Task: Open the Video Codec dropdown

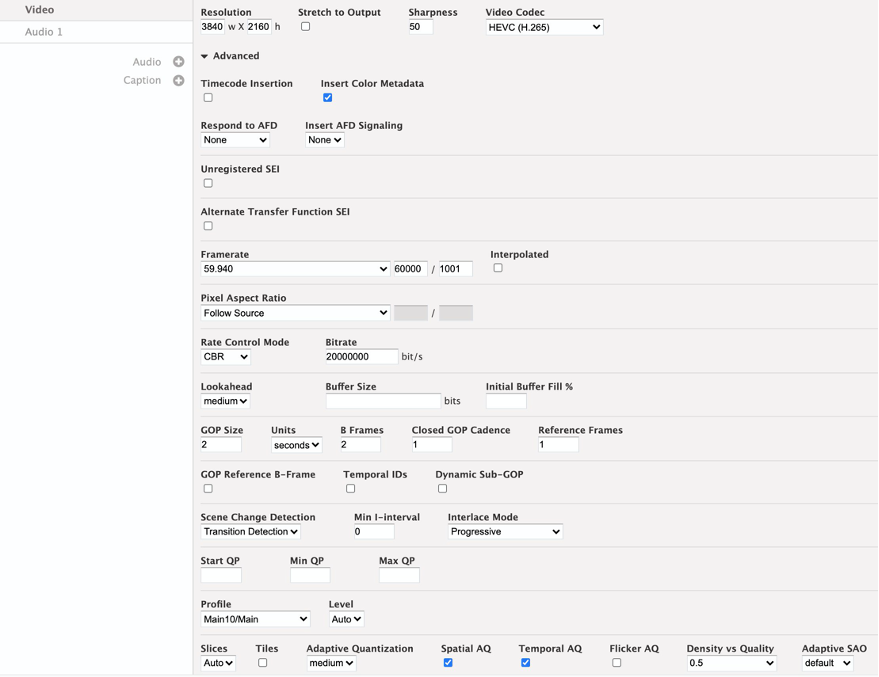Action: pyautogui.click(x=544, y=27)
